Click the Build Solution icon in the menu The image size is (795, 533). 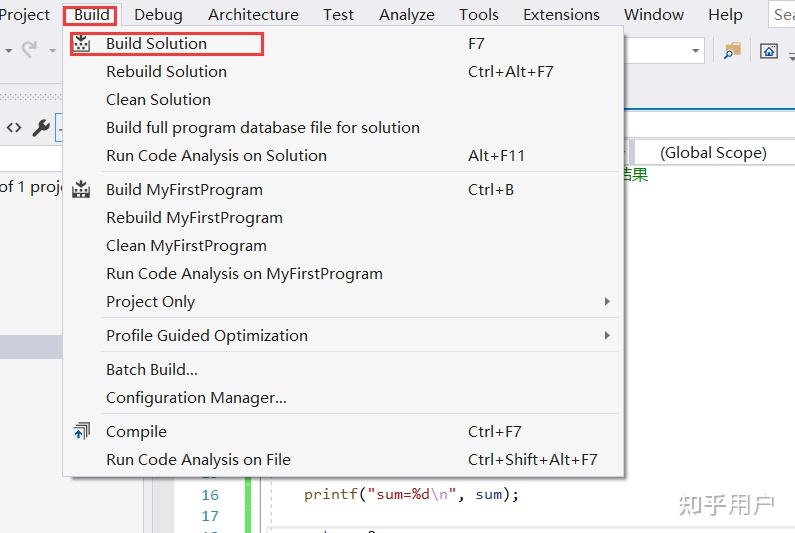pyautogui.click(x=82, y=44)
